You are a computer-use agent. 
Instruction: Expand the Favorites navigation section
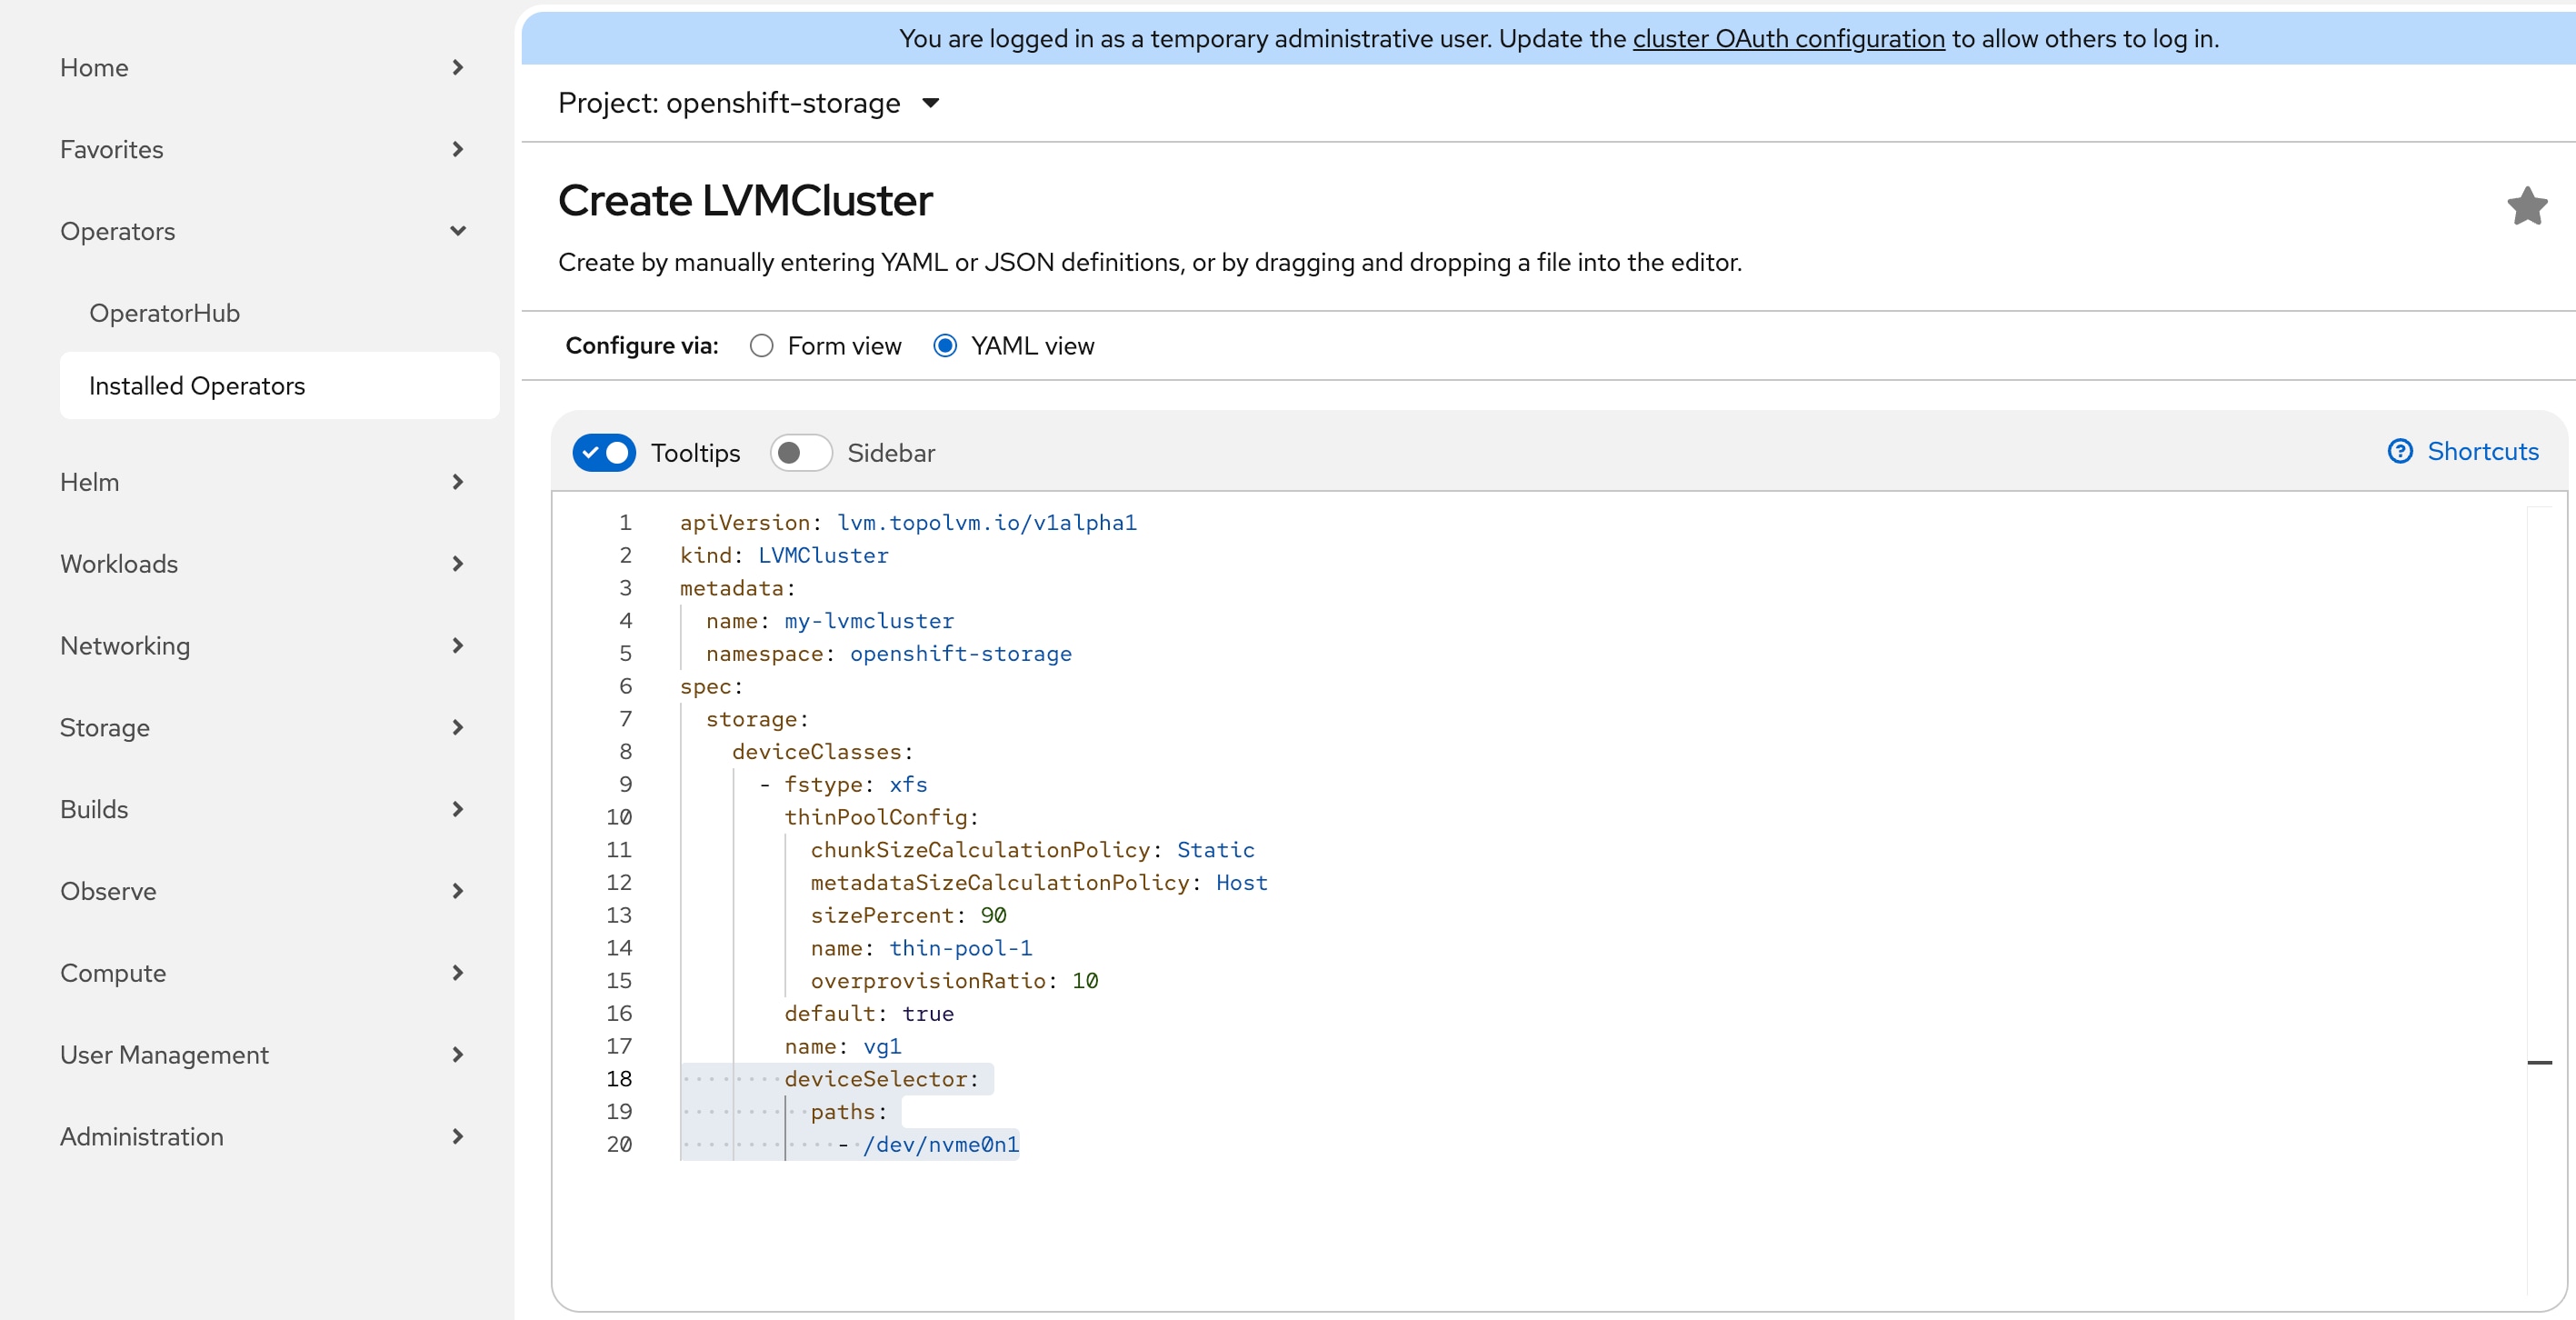(x=264, y=150)
